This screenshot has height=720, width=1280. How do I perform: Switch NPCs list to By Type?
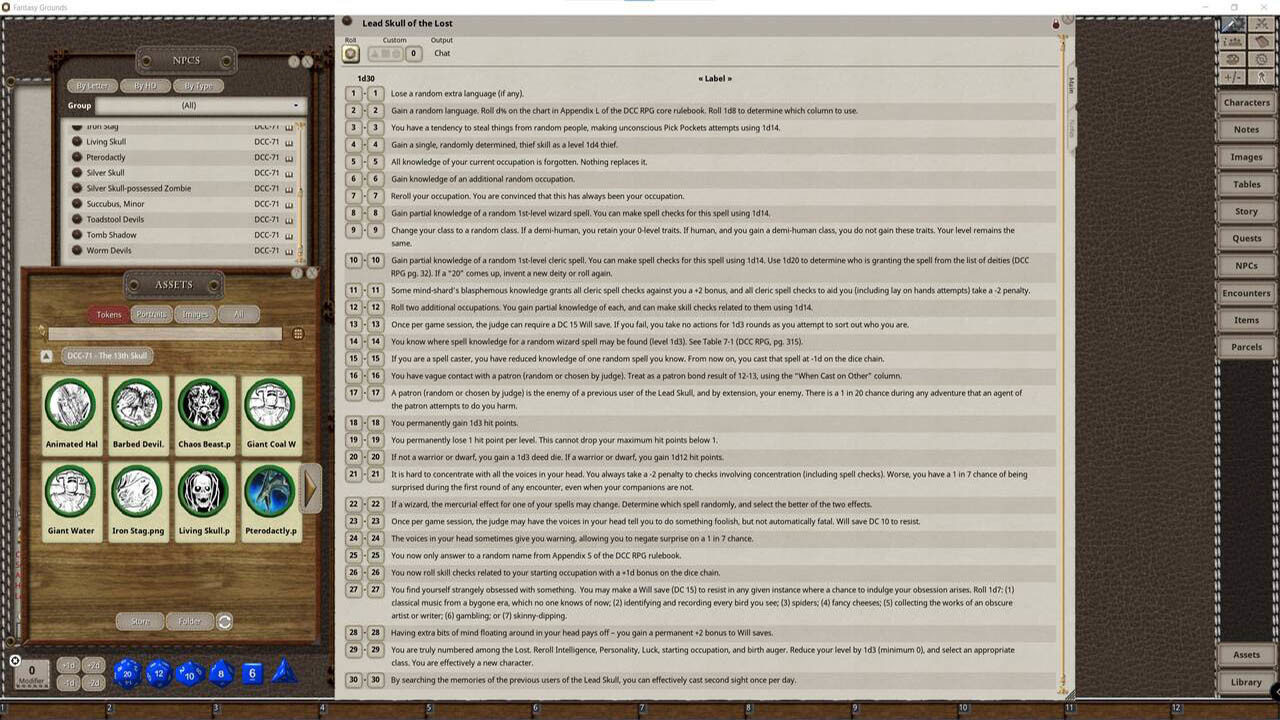(x=198, y=86)
